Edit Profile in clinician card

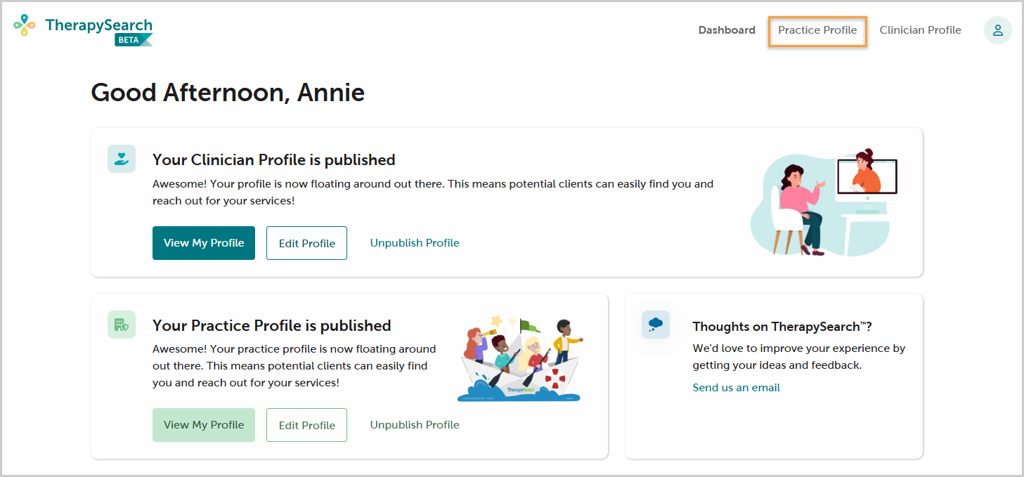tap(307, 243)
